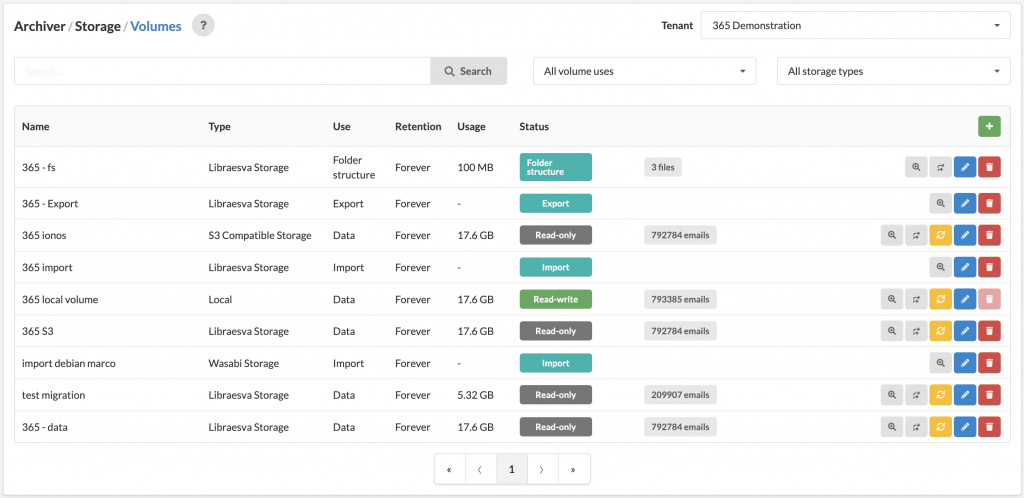Inspect the 365 - Export volume
The image size is (1024, 498).
click(940, 204)
